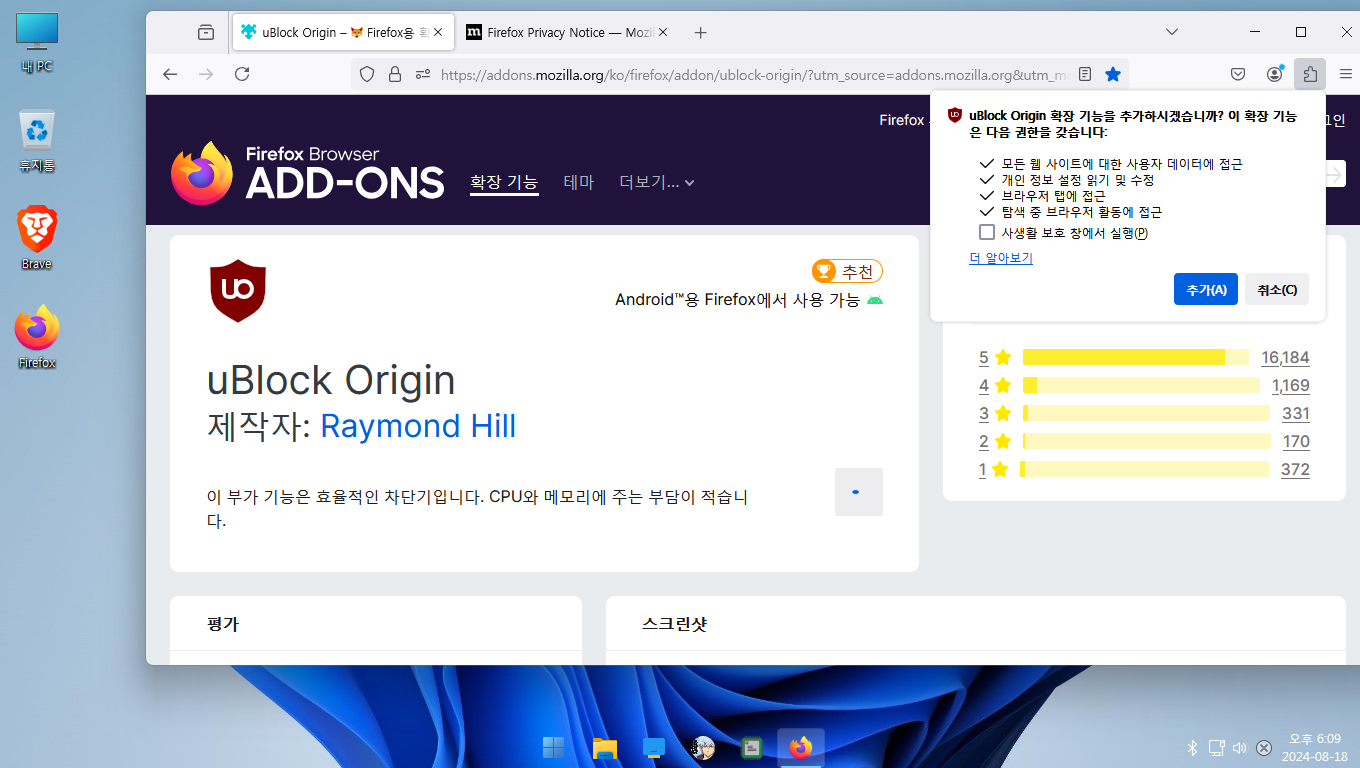1360x768 pixels.
Task: Click the 브라우저 탭에 접근 permission line
Action: pyautogui.click(x=1054, y=196)
